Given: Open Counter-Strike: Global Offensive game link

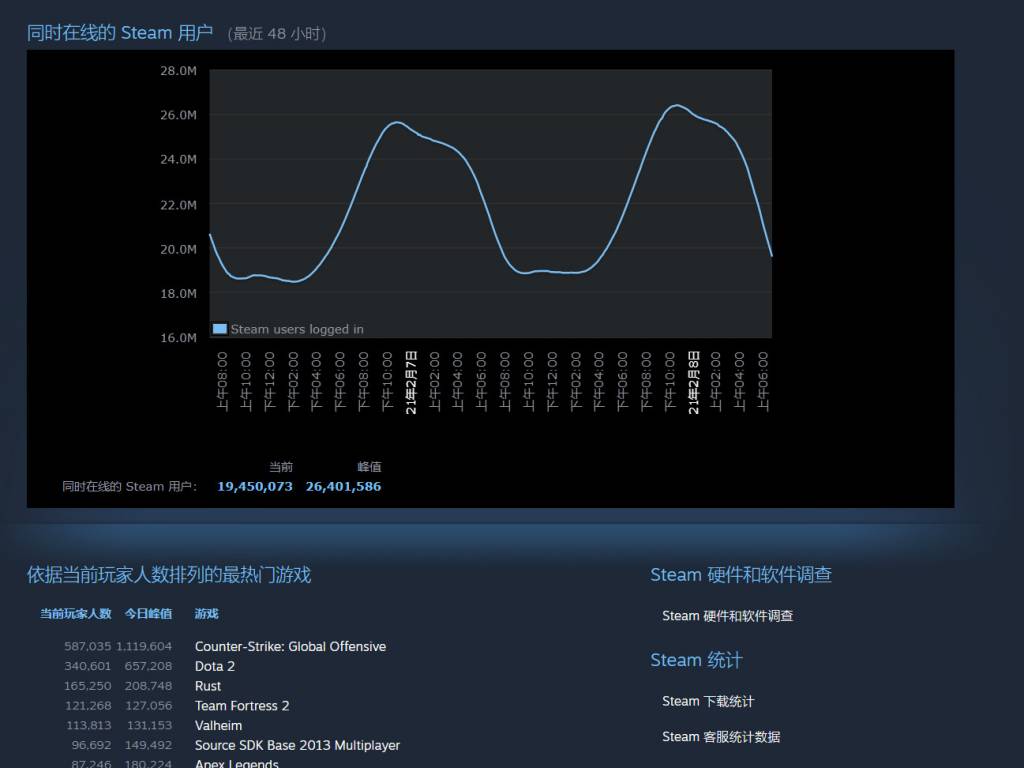Looking at the screenshot, I should [290, 647].
